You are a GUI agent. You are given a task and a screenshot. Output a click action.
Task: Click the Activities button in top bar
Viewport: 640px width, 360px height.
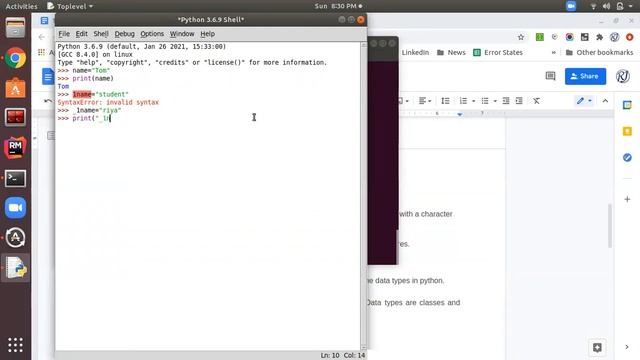point(21,6)
